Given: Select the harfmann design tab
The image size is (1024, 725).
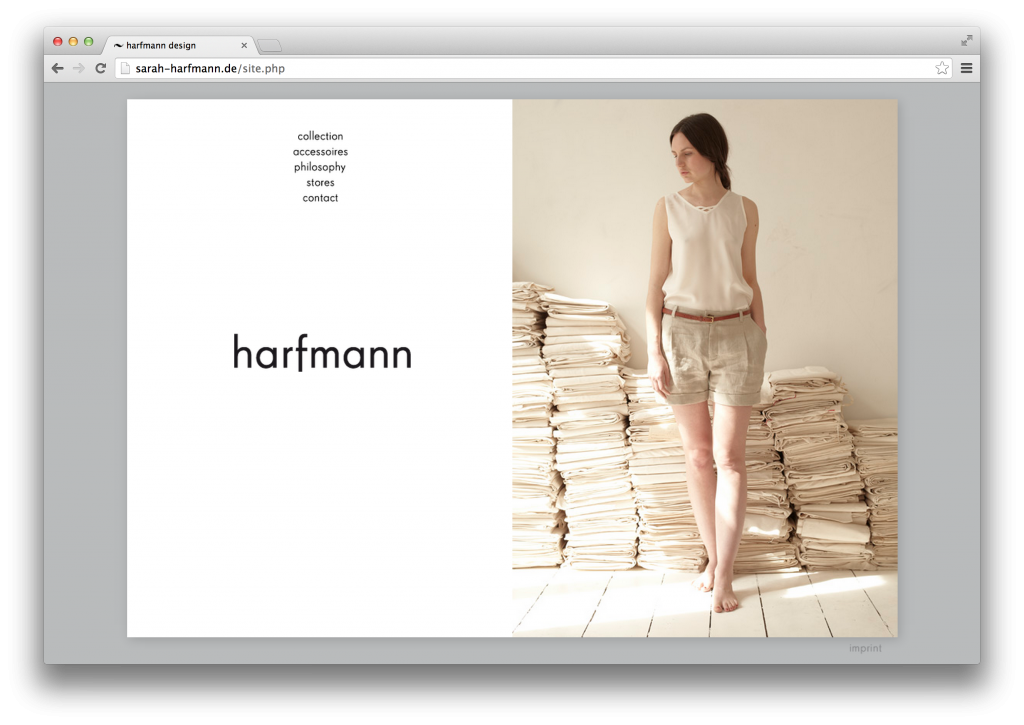Looking at the screenshot, I should 178,45.
